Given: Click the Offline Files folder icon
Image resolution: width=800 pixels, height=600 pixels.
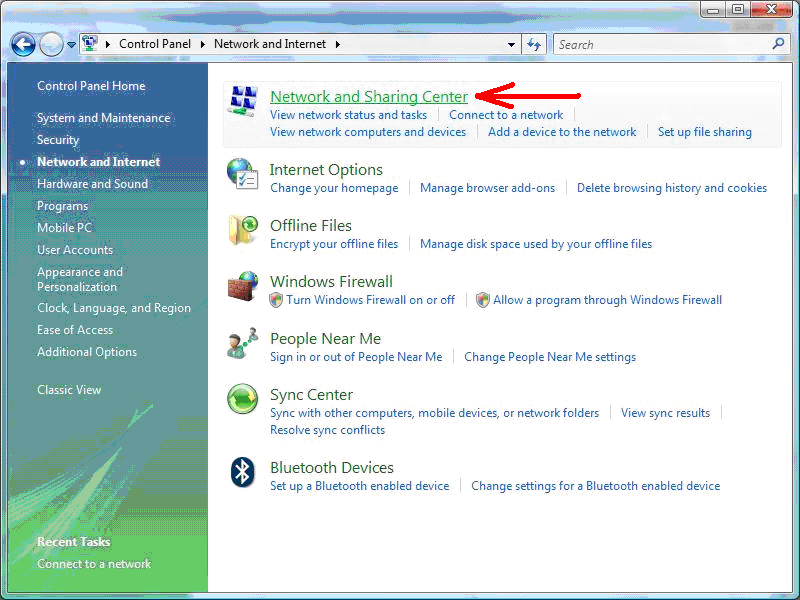Looking at the screenshot, I should coord(243,230).
